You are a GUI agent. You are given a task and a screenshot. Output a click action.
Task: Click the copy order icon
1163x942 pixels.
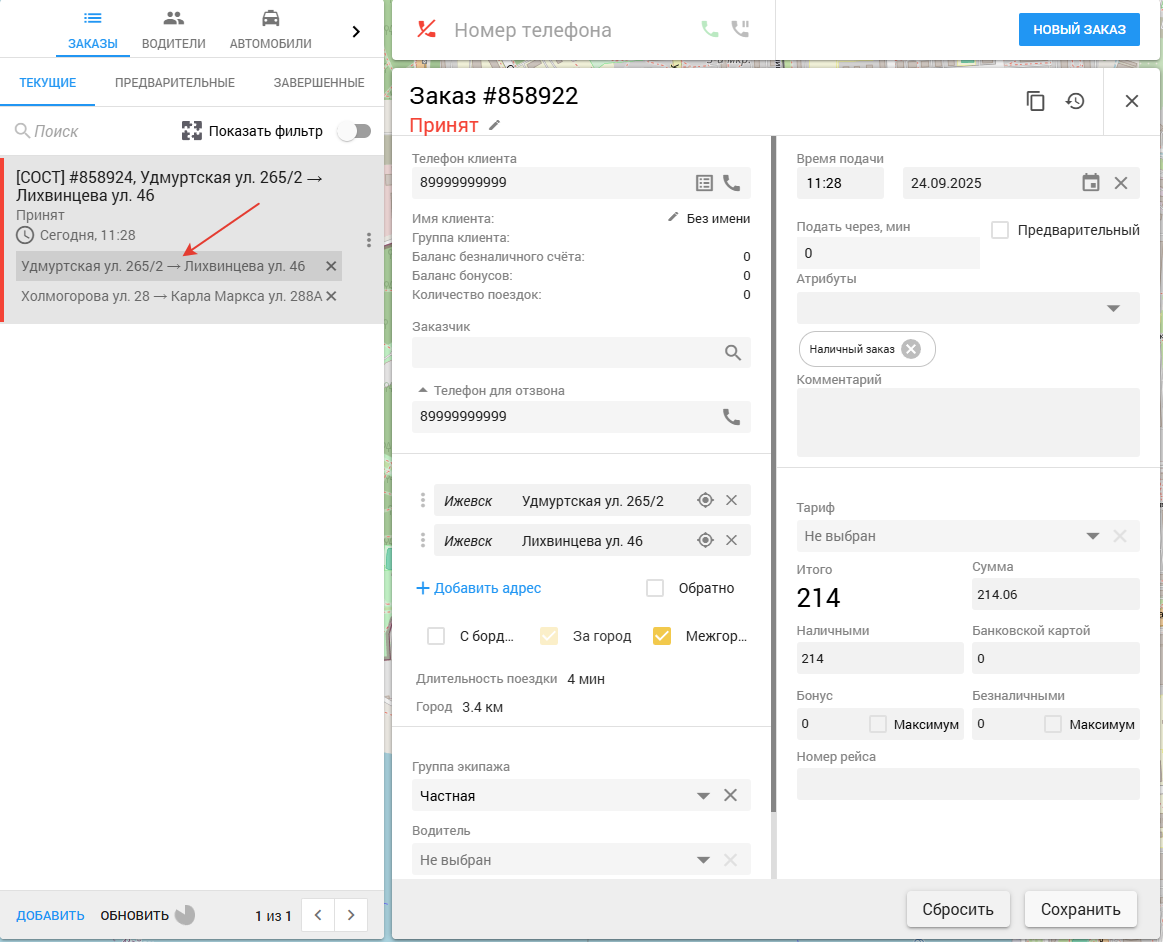1036,101
